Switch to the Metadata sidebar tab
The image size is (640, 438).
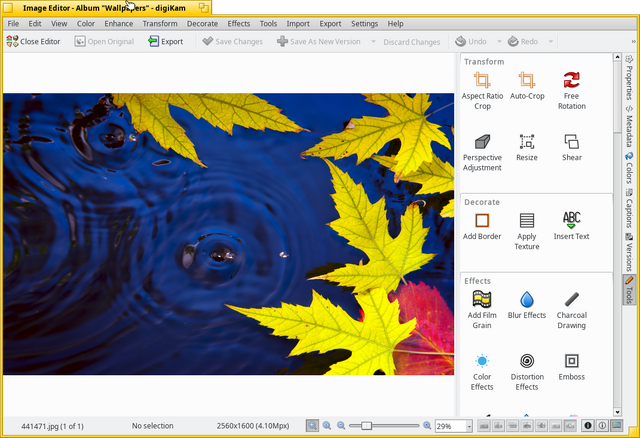pos(629,127)
